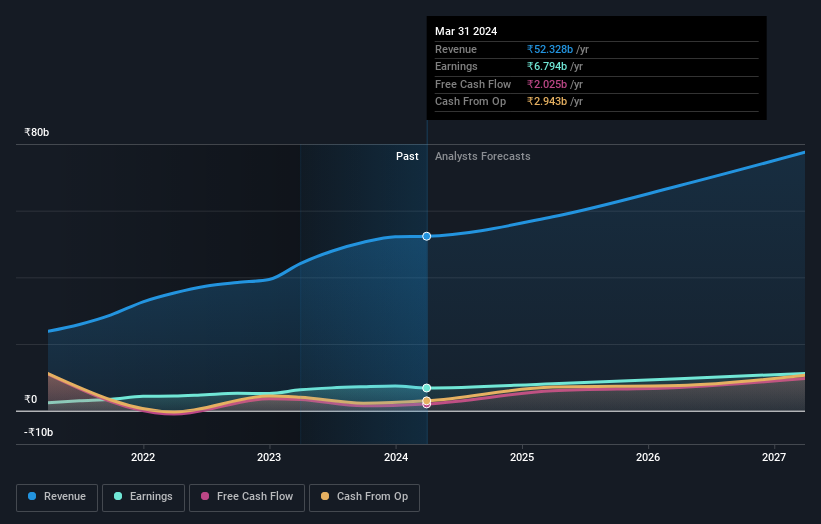Click the 2026 x-axis label
This screenshot has height=524, width=821.
pos(648,458)
